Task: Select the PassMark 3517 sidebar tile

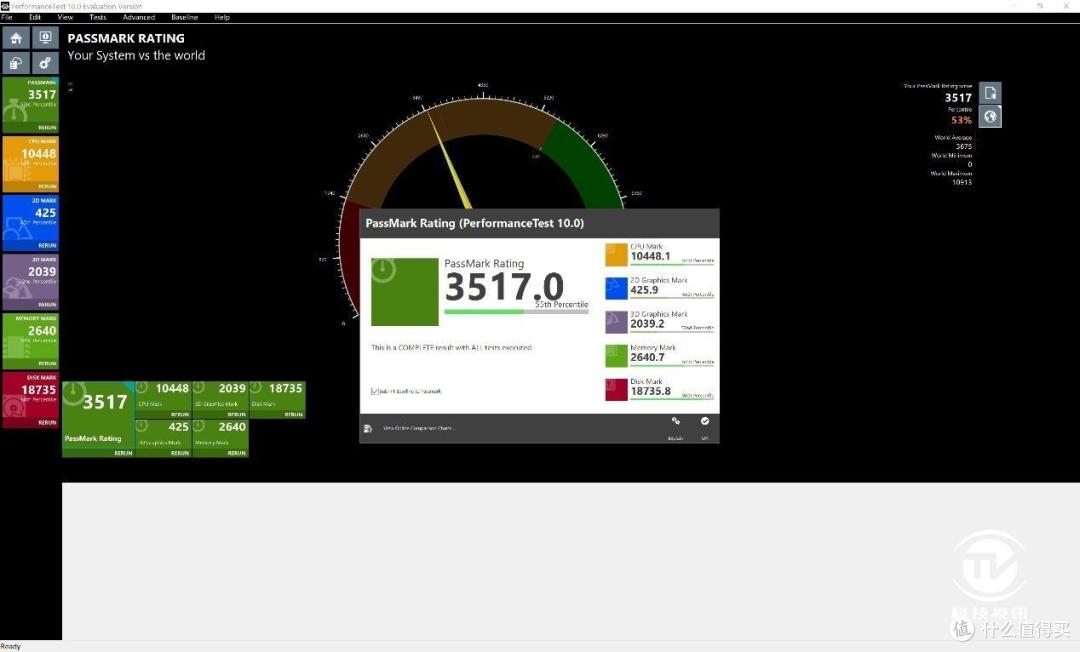Action: point(30,105)
